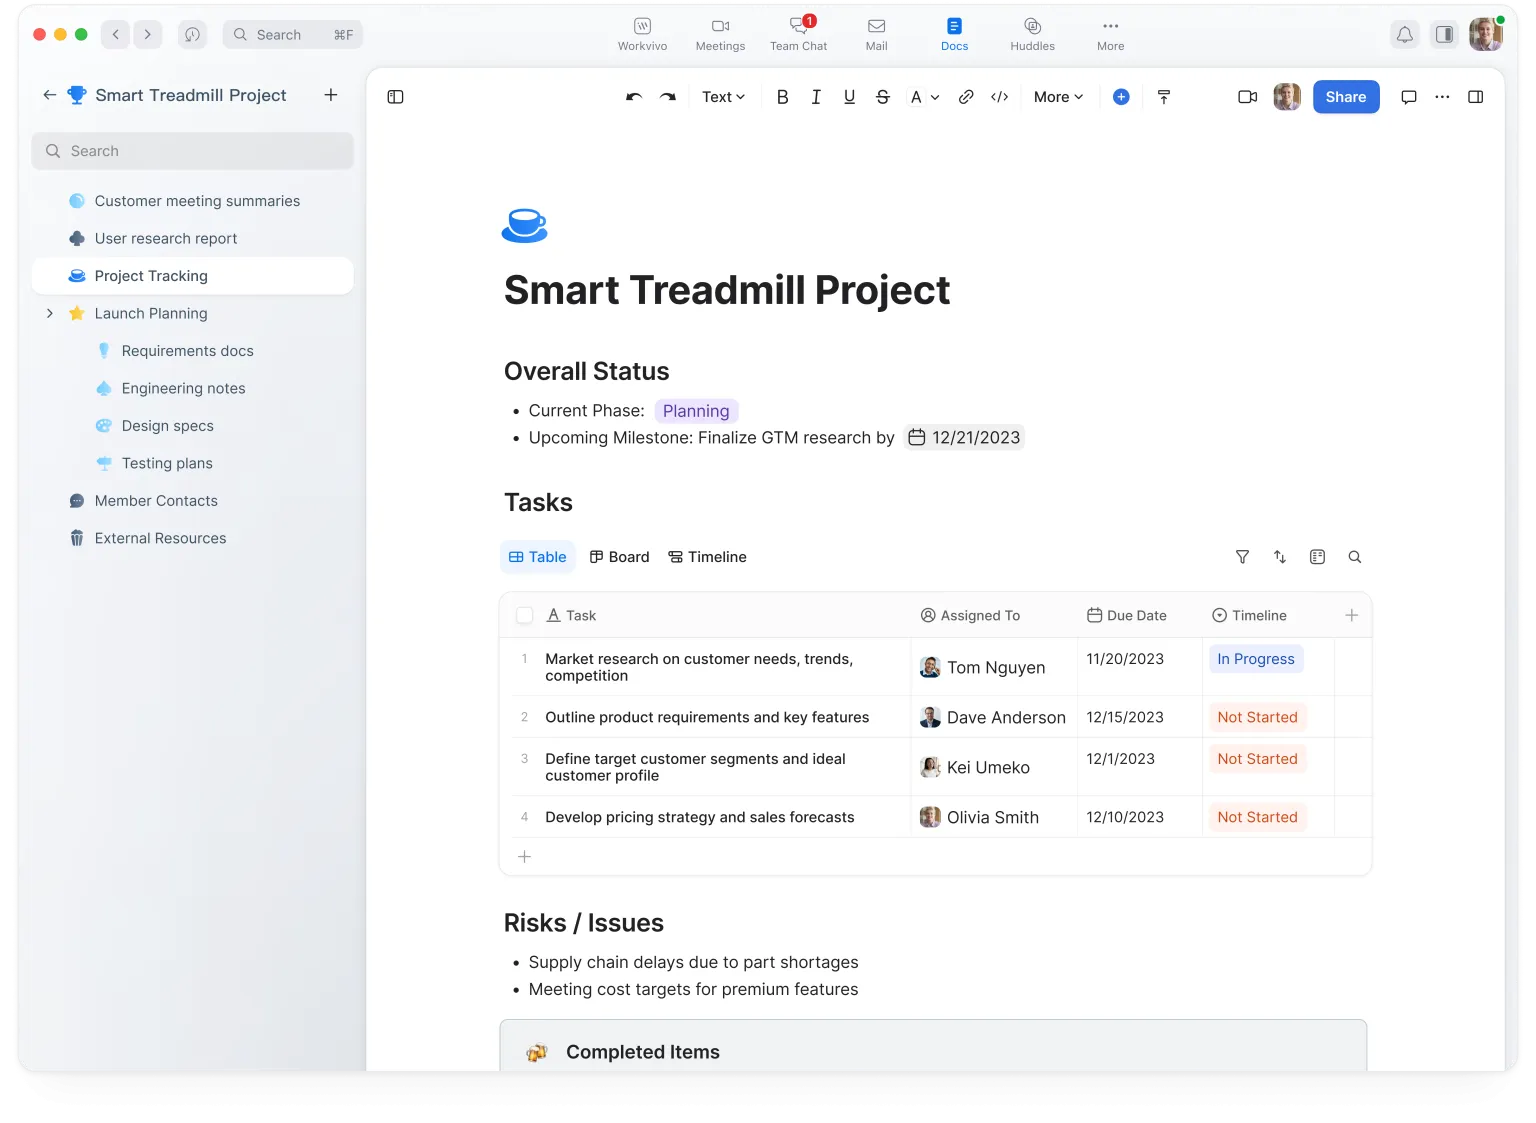Click the Bold formatting icon
This screenshot has width=1536, height=1123.
782,97
